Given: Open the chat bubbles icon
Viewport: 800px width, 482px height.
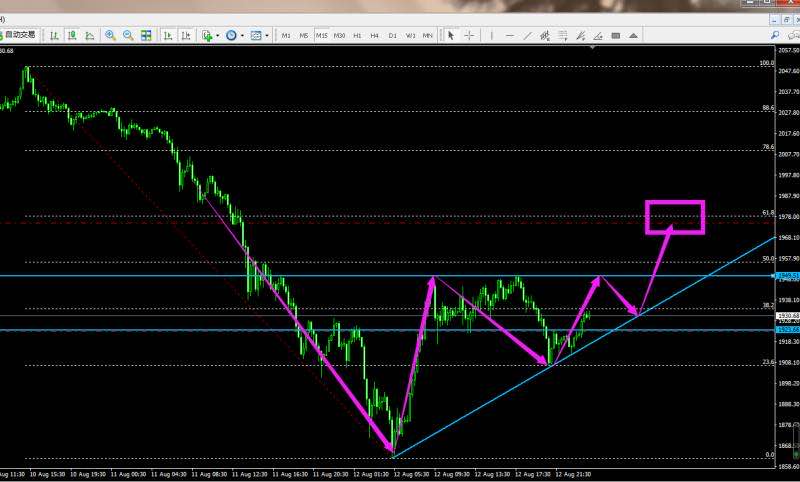Looking at the screenshot, I should pyautogui.click(x=794, y=35).
